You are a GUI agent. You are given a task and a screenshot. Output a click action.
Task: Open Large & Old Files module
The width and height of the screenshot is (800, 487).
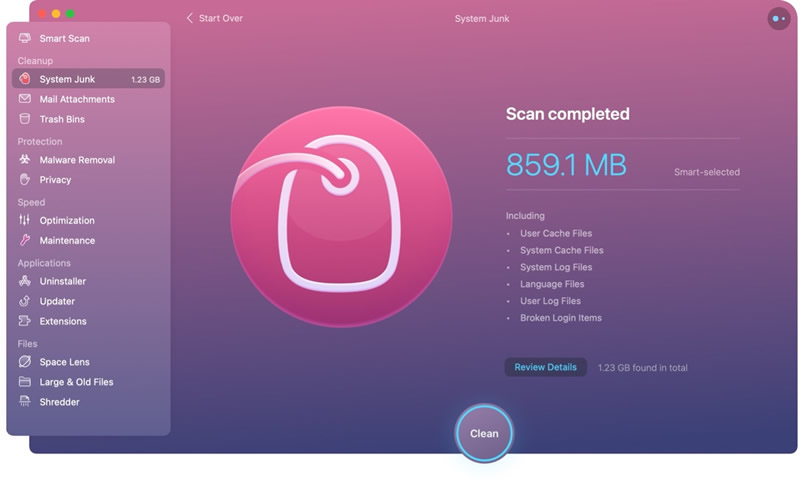tap(88, 381)
